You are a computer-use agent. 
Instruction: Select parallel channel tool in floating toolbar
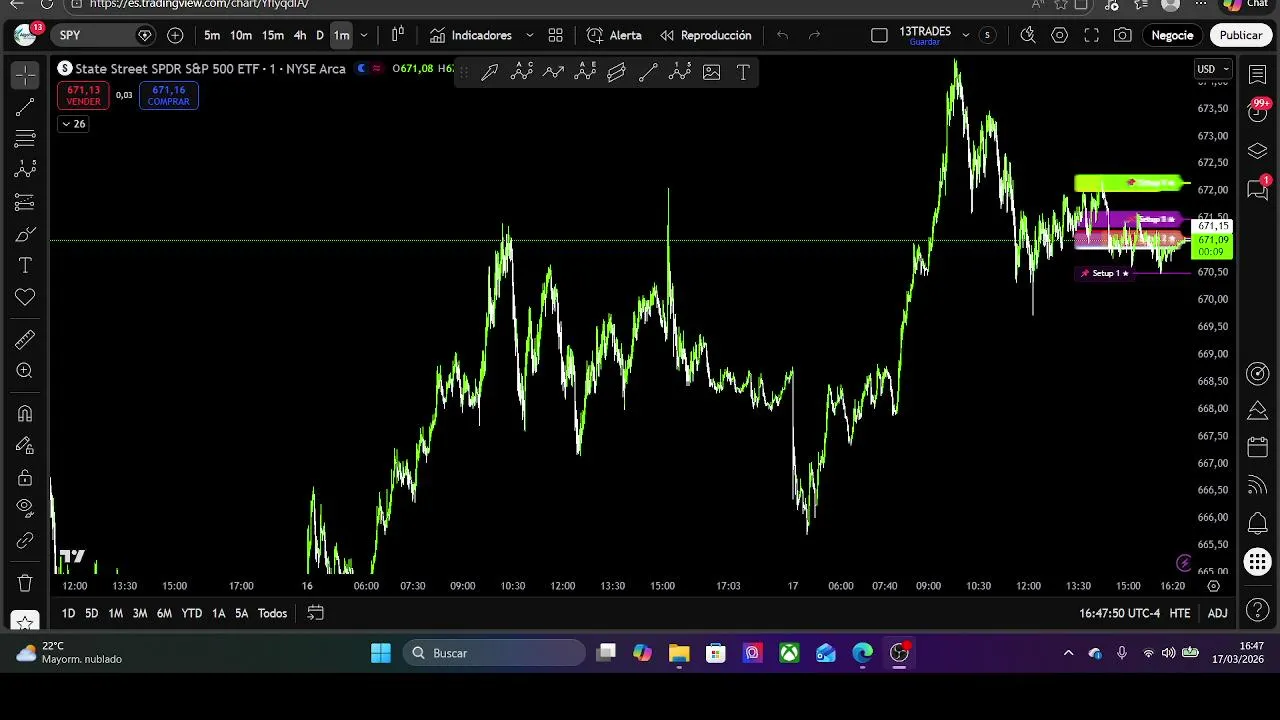coord(616,72)
